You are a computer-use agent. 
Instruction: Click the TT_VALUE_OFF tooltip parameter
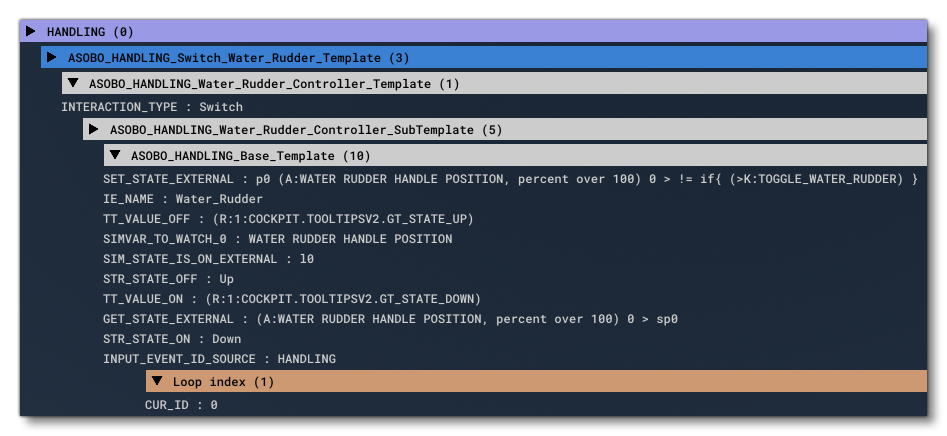click(x=288, y=219)
